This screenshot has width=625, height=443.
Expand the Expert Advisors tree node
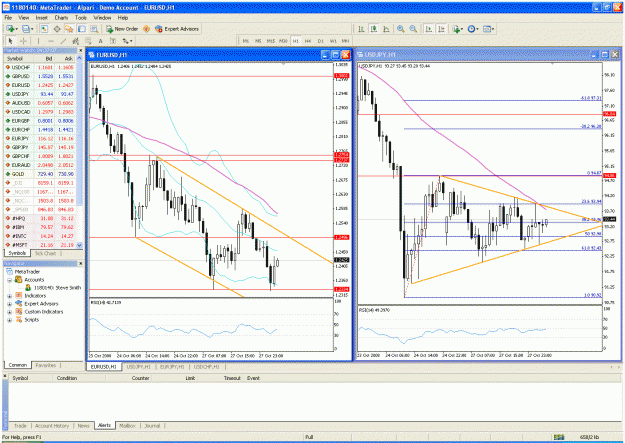(x=10, y=304)
